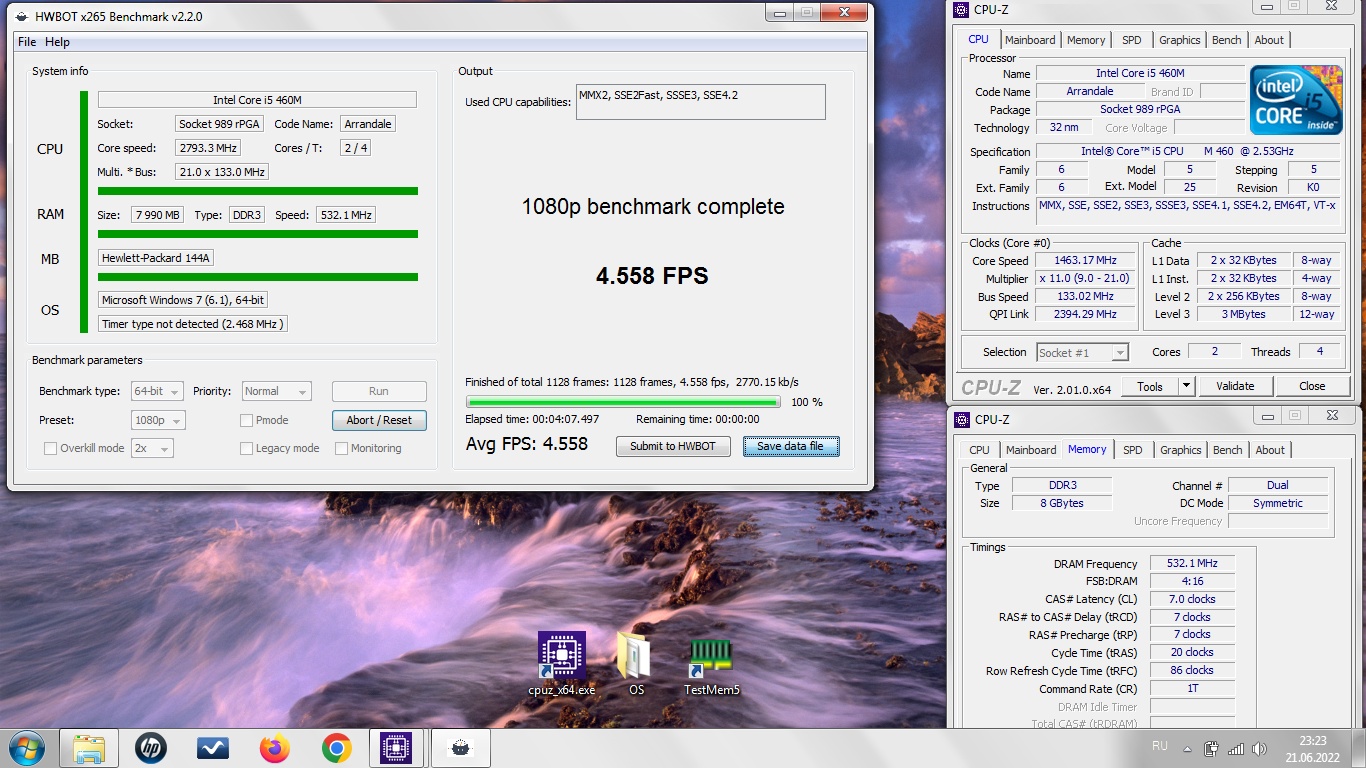Switch to HWBOT x265 taskbar button

(x=460, y=748)
